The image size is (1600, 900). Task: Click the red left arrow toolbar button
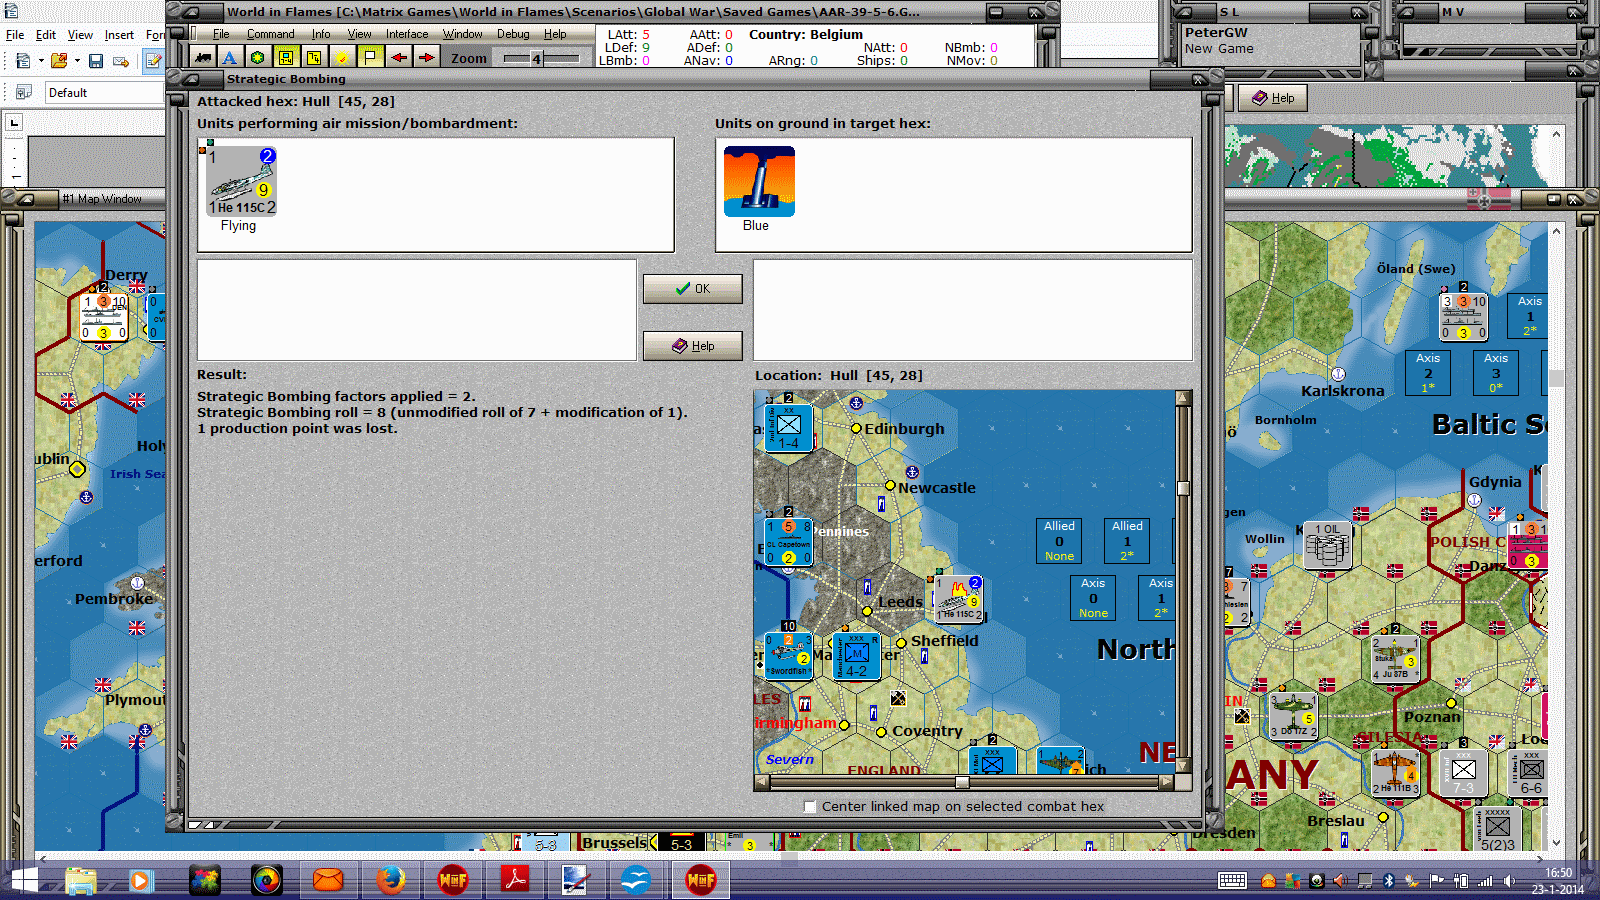click(399, 57)
